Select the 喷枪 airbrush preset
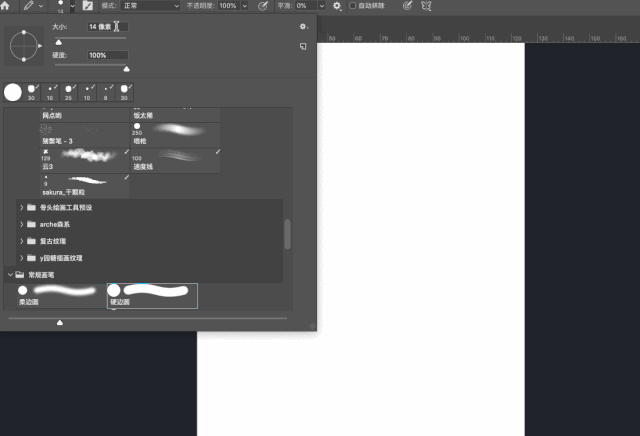640x436 pixels. tap(176, 134)
